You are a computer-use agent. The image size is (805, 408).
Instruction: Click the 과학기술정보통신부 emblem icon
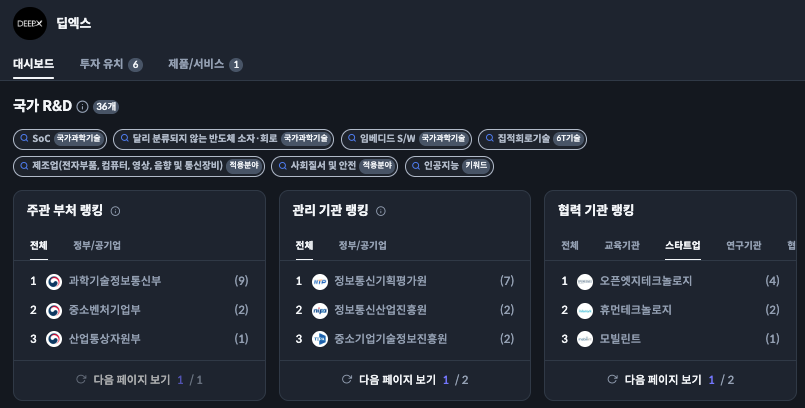click(x=54, y=282)
